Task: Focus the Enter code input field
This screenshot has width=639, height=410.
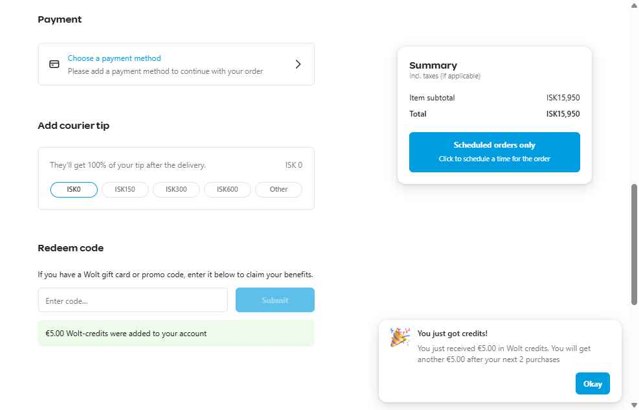Action: [132, 300]
